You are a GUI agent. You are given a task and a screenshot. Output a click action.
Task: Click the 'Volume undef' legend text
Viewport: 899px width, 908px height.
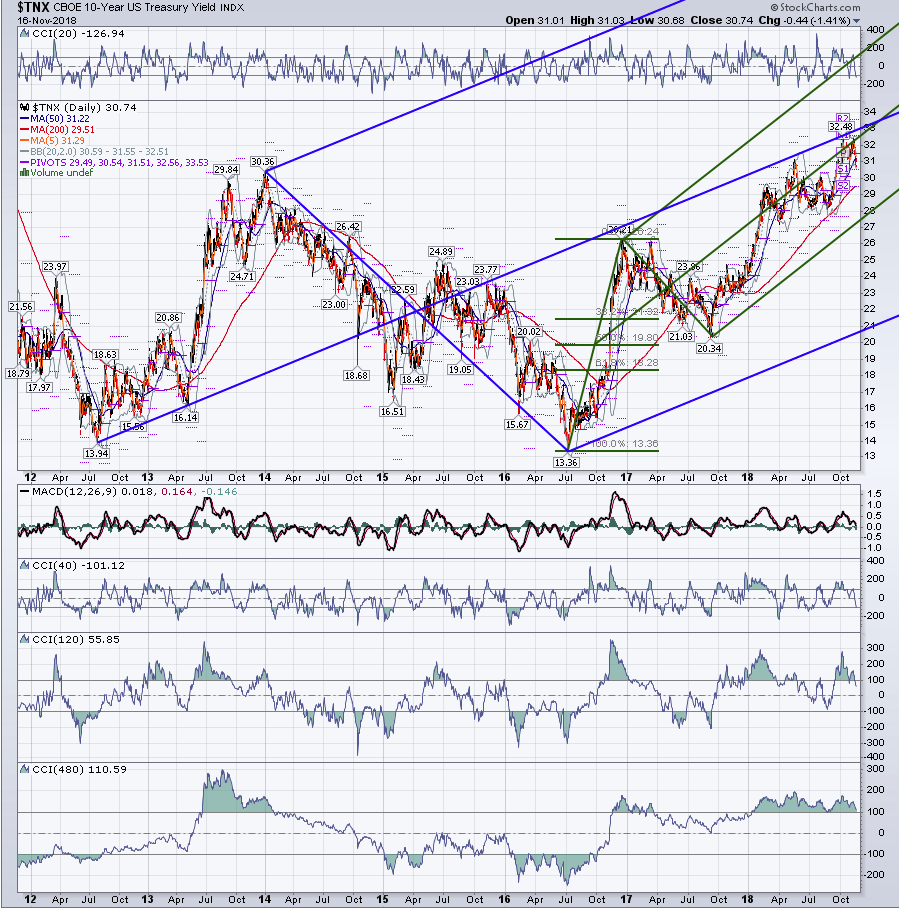(x=61, y=173)
